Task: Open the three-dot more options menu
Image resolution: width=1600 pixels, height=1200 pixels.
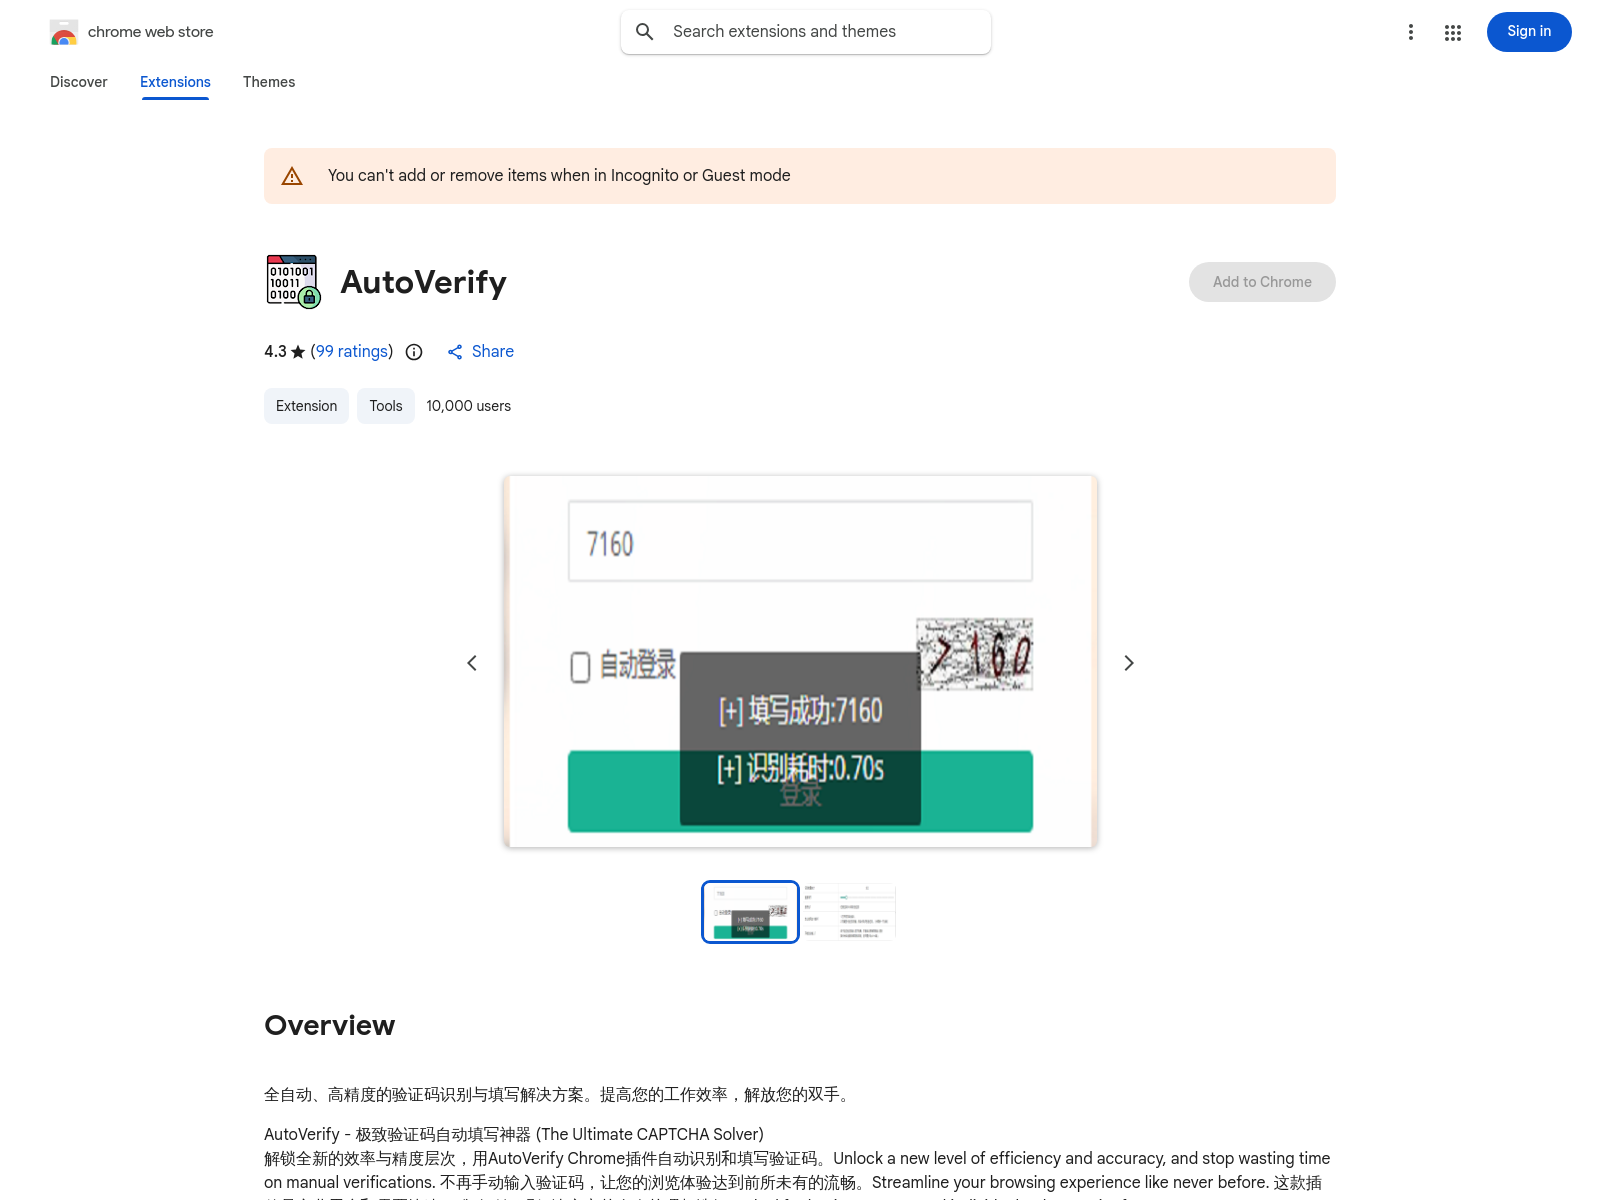Action: point(1411,32)
